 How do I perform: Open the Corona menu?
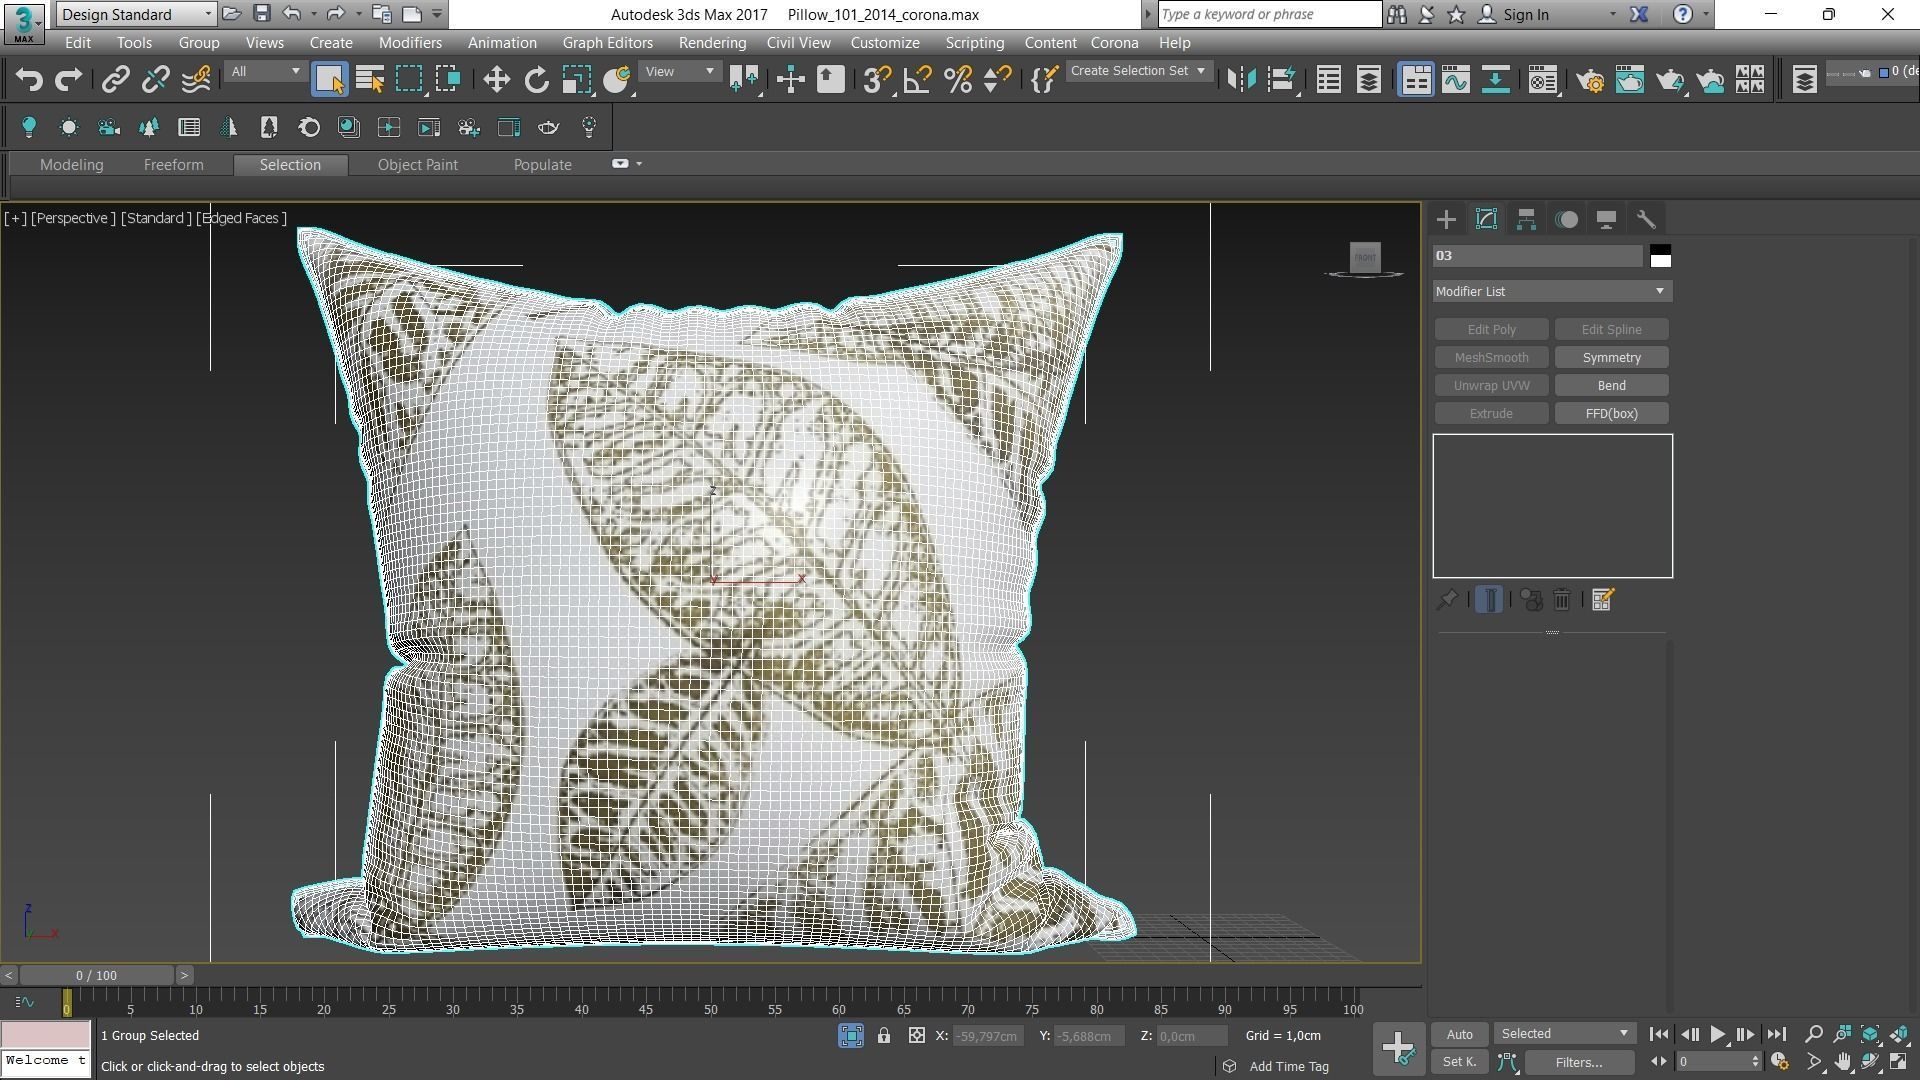[1114, 43]
